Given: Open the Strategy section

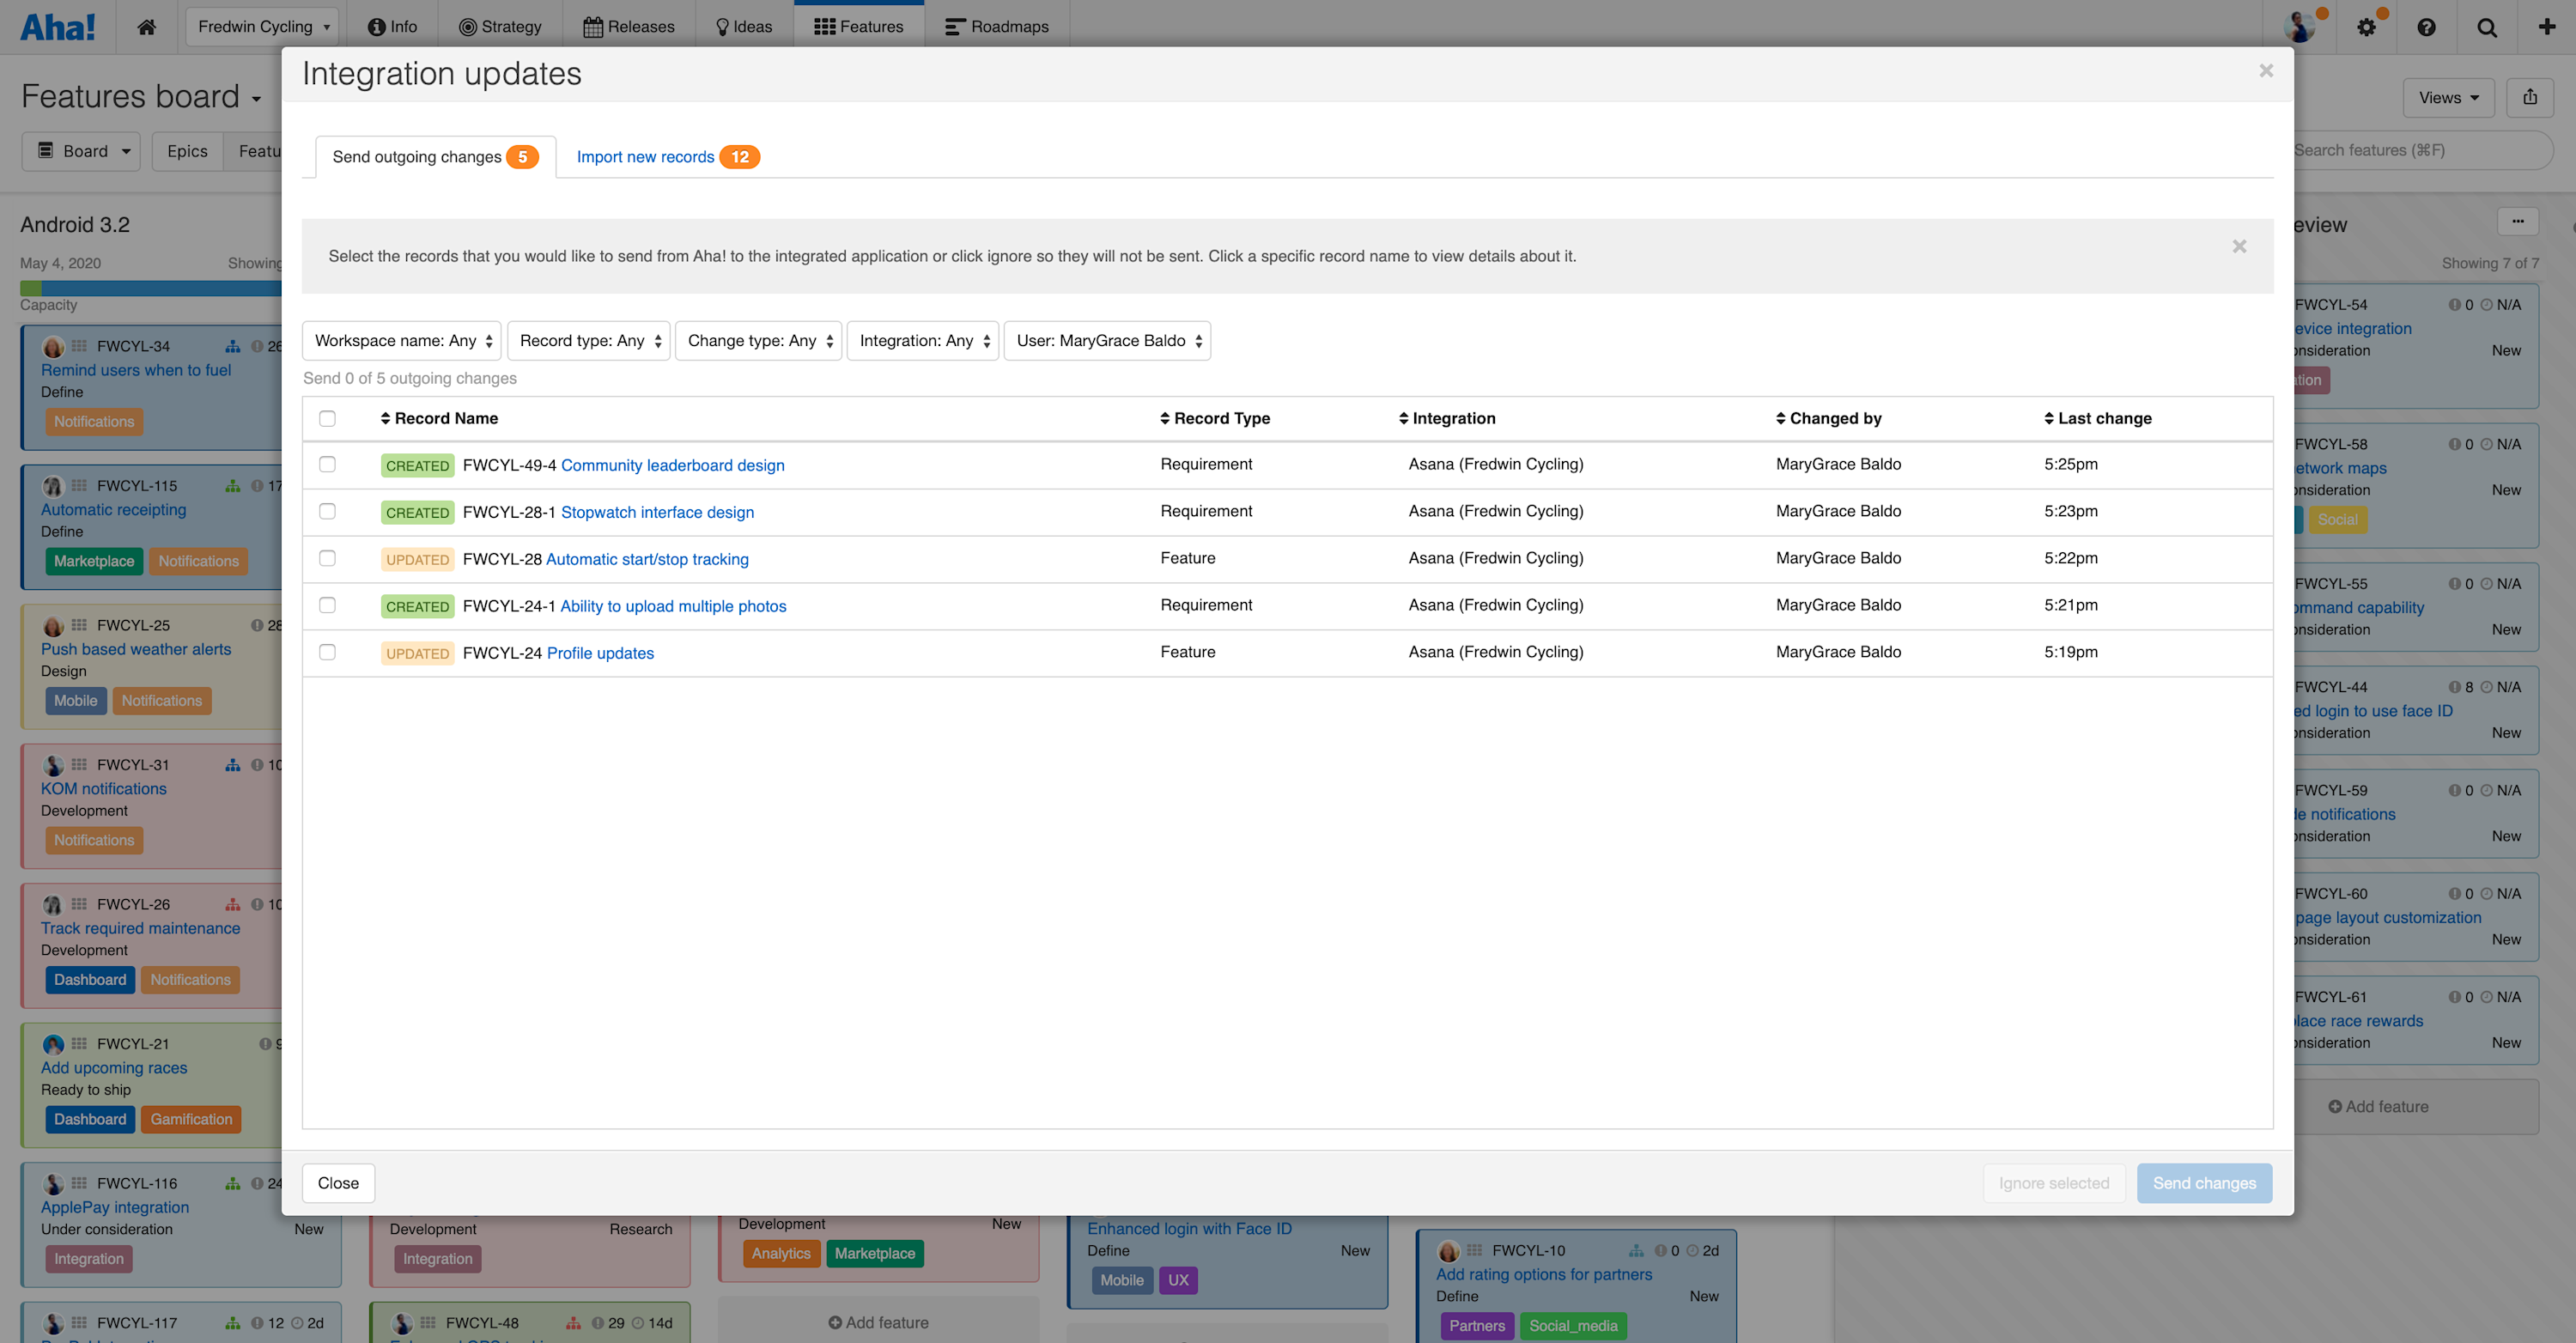Looking at the screenshot, I should point(499,26).
